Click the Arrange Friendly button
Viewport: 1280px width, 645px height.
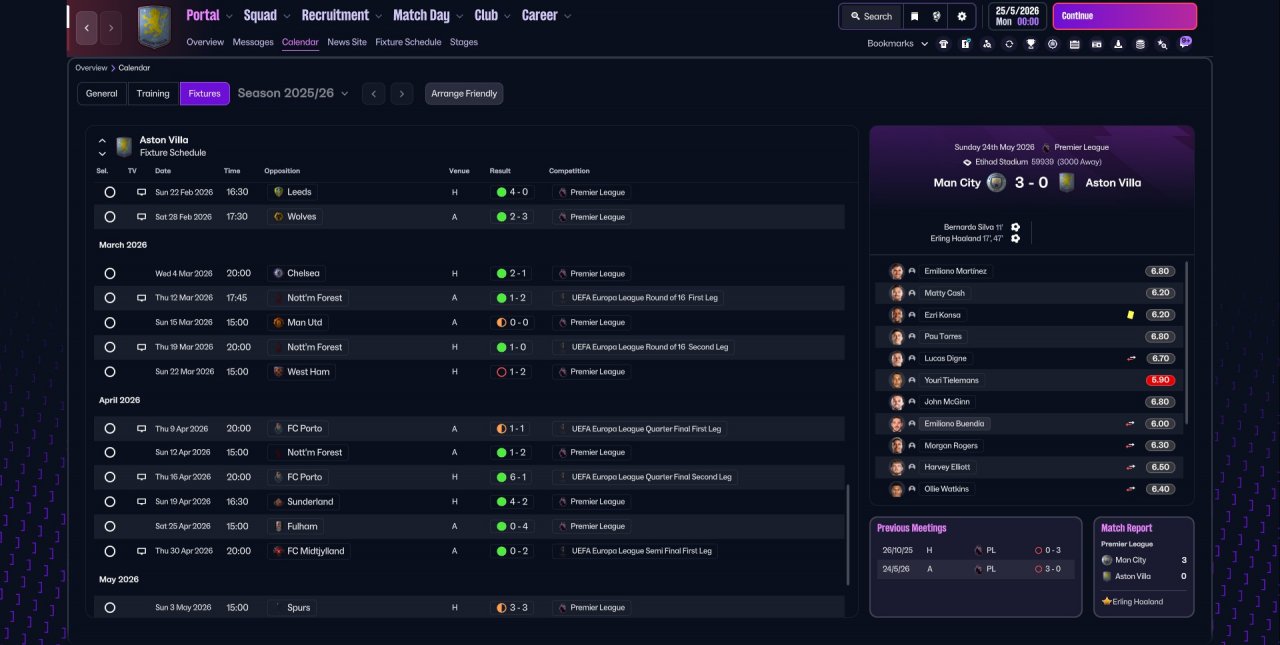[464, 94]
